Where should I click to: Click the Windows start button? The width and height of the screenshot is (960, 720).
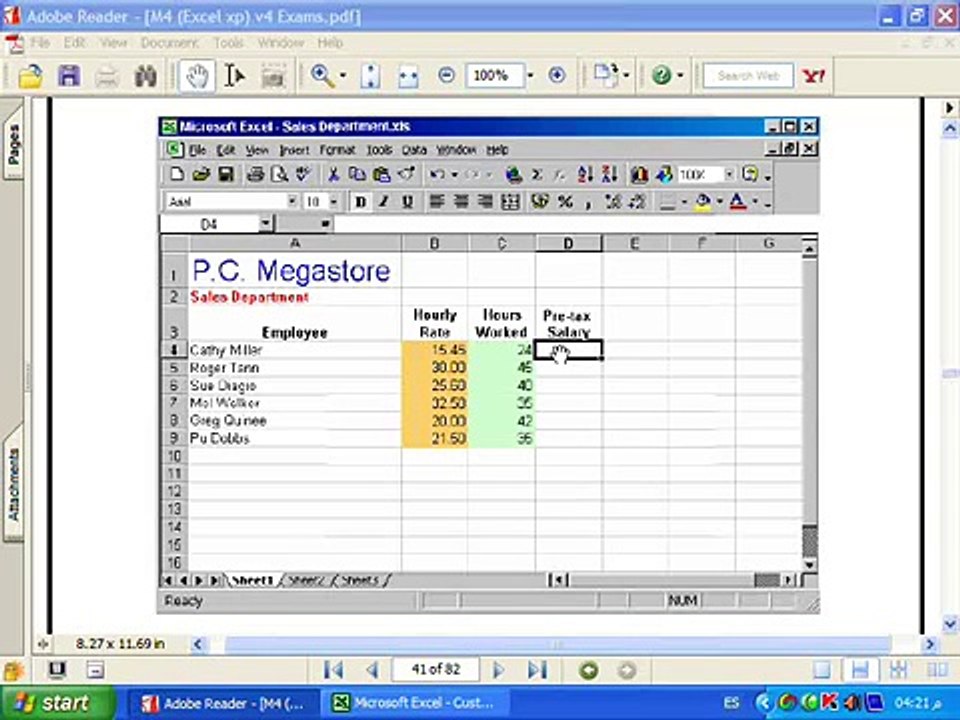coord(58,703)
